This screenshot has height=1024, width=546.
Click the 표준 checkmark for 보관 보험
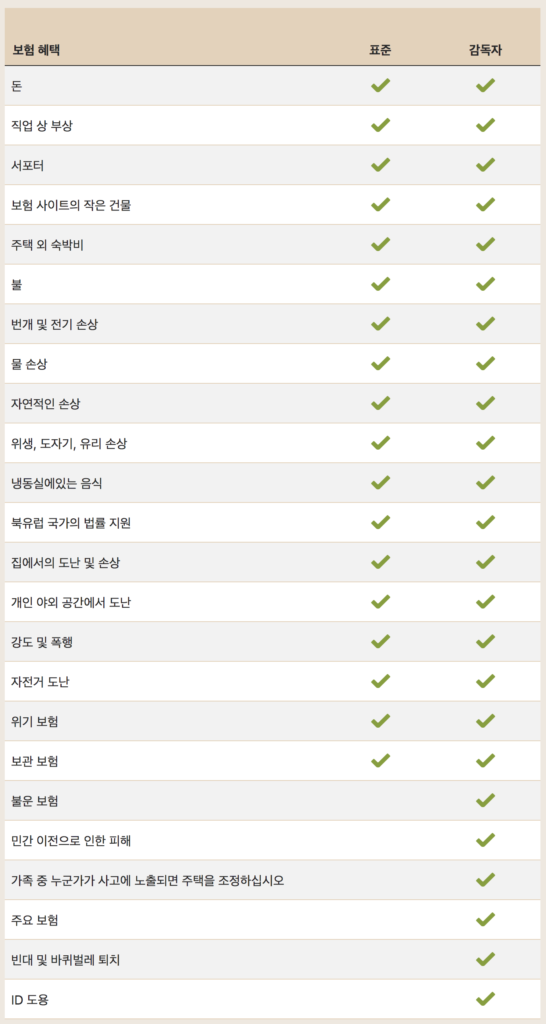(380, 761)
